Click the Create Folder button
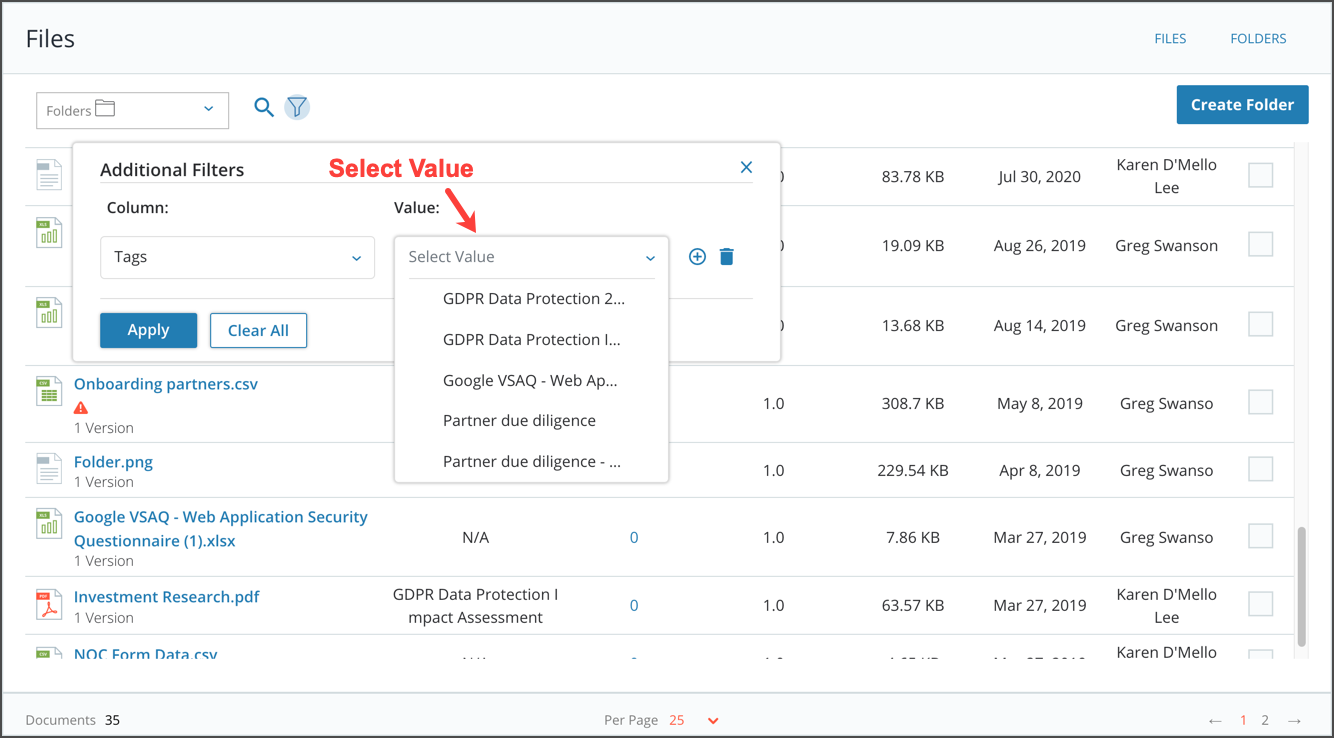1334x738 pixels. click(1242, 104)
